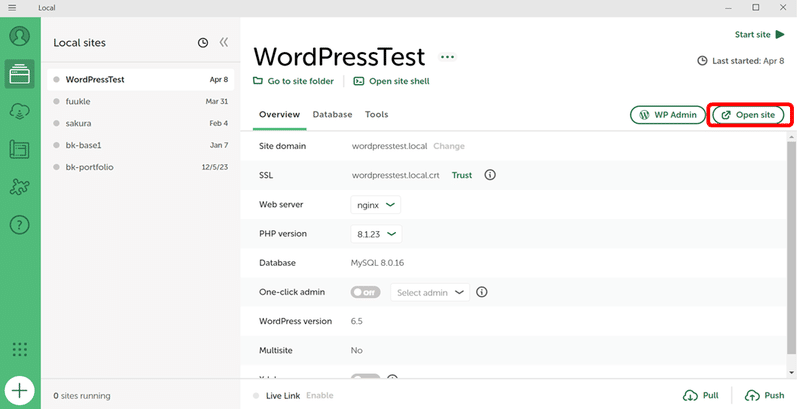This screenshot has width=800, height=409.
Task: Pull the site from host
Action: tap(701, 395)
